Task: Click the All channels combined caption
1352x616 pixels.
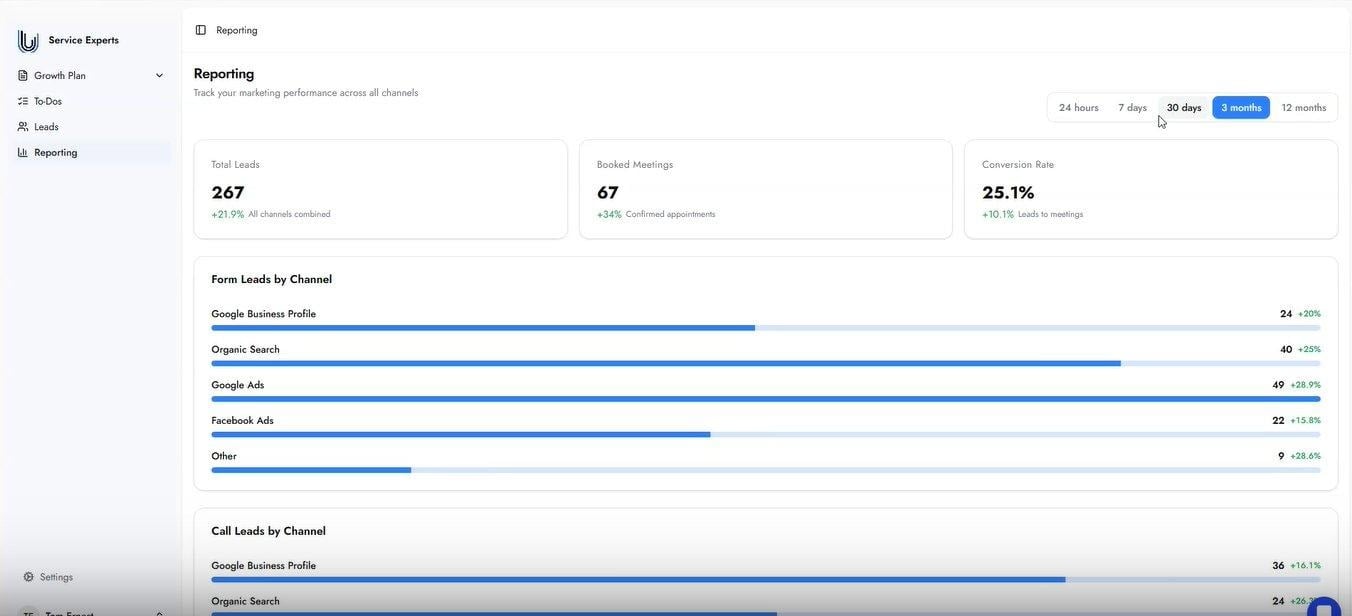Action: pos(289,215)
